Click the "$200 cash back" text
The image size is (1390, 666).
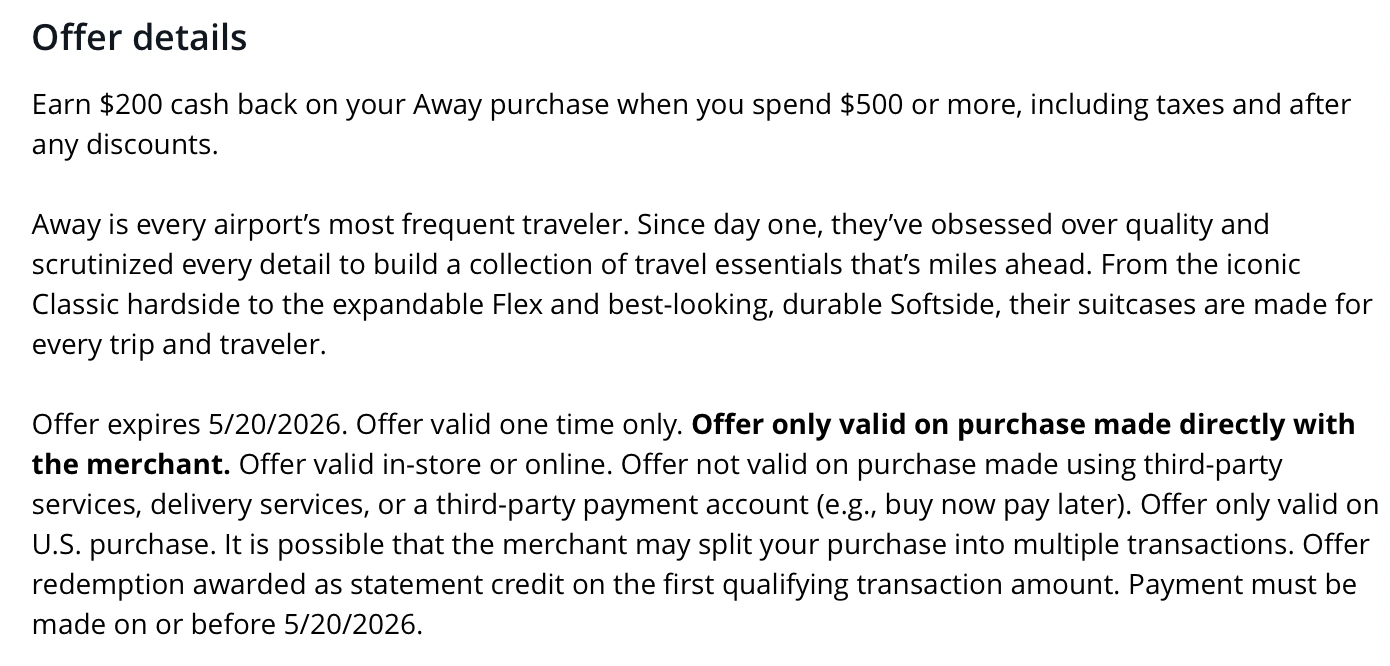[198, 105]
